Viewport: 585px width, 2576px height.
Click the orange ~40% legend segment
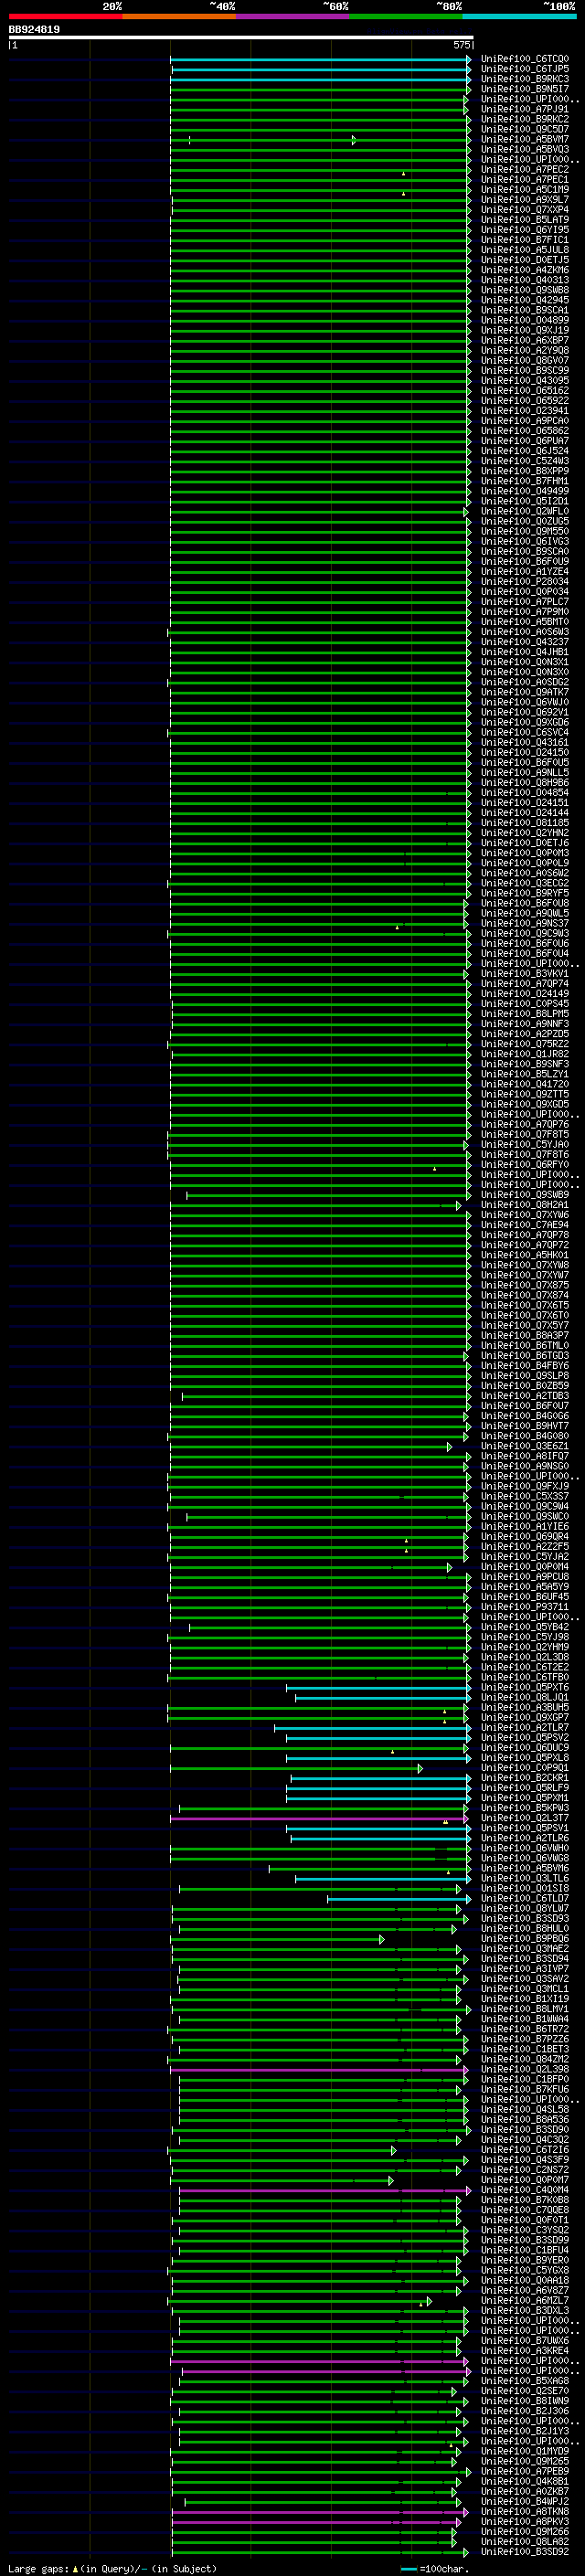pos(179,16)
